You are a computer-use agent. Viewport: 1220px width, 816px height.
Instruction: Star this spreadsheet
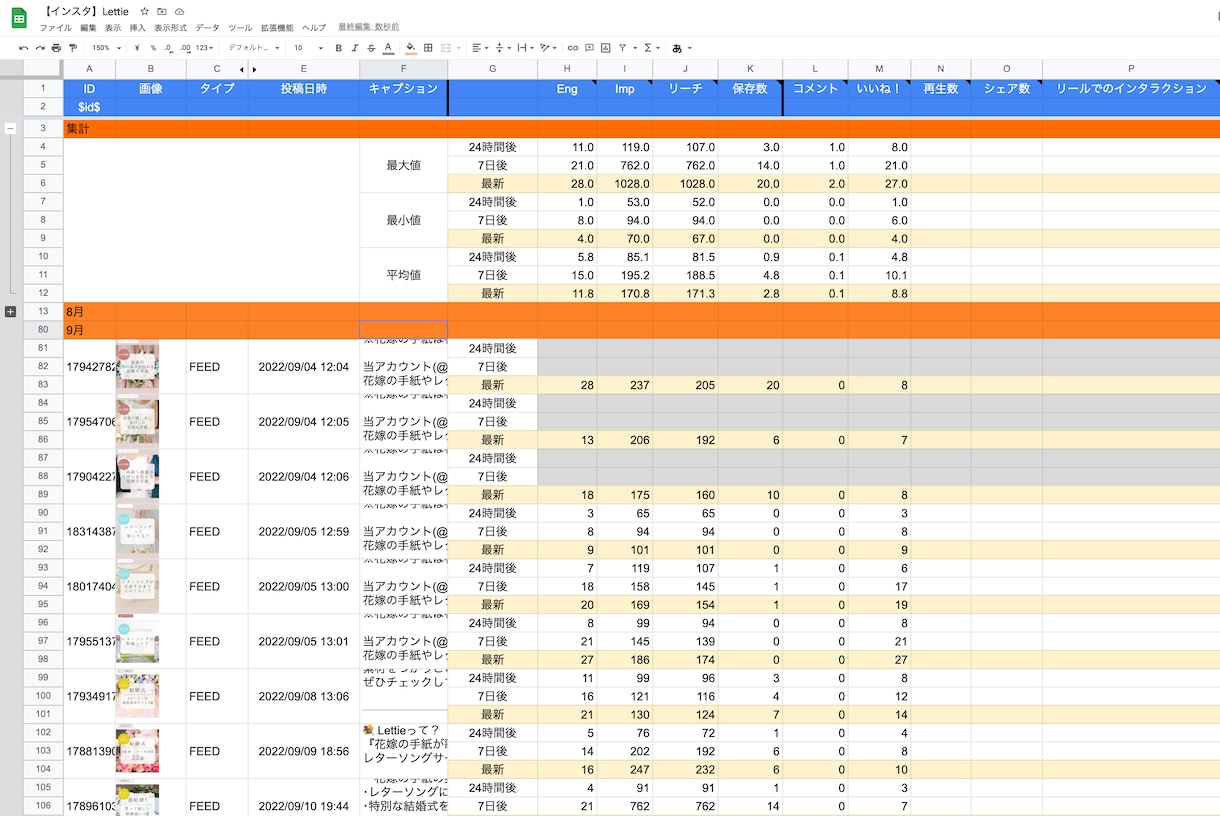145,11
